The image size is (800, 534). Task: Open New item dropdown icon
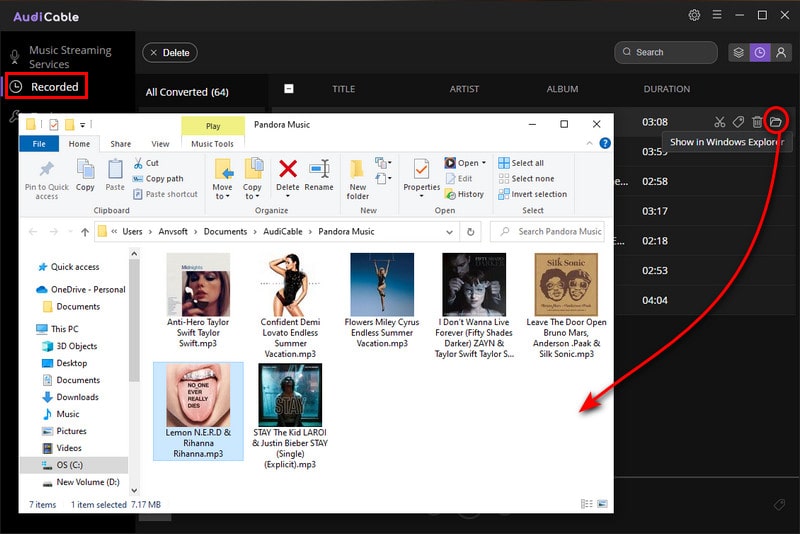point(383,163)
